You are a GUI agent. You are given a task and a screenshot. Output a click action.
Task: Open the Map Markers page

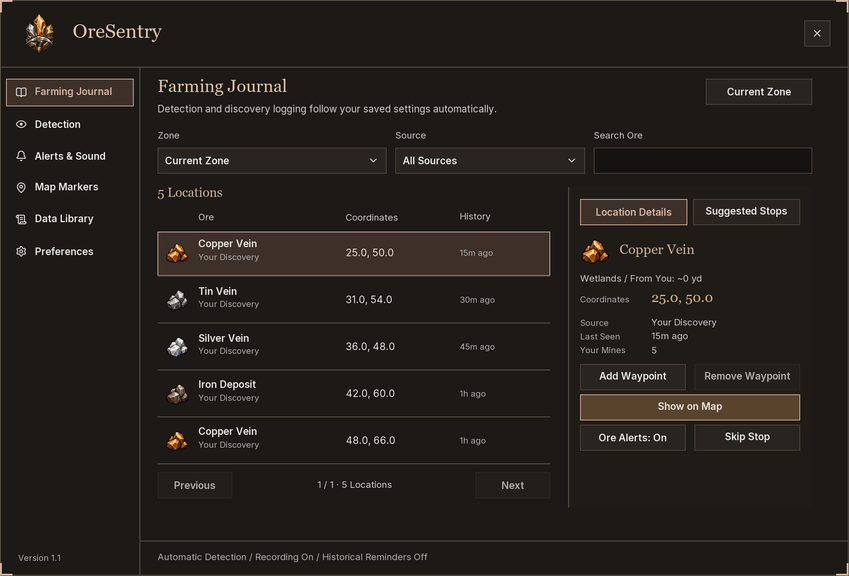[70, 187]
